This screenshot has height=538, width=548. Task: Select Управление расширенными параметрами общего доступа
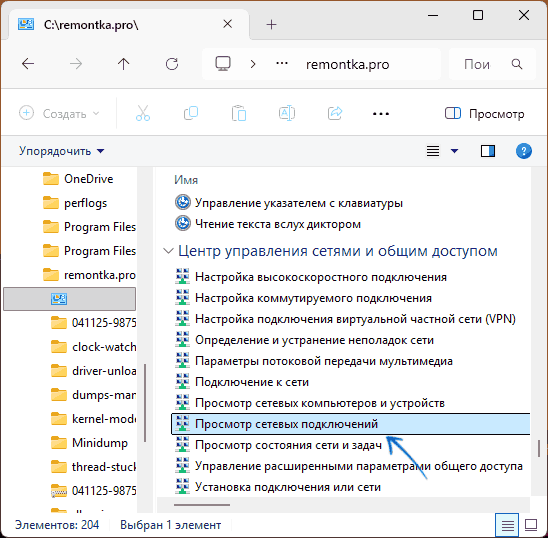(x=348, y=466)
